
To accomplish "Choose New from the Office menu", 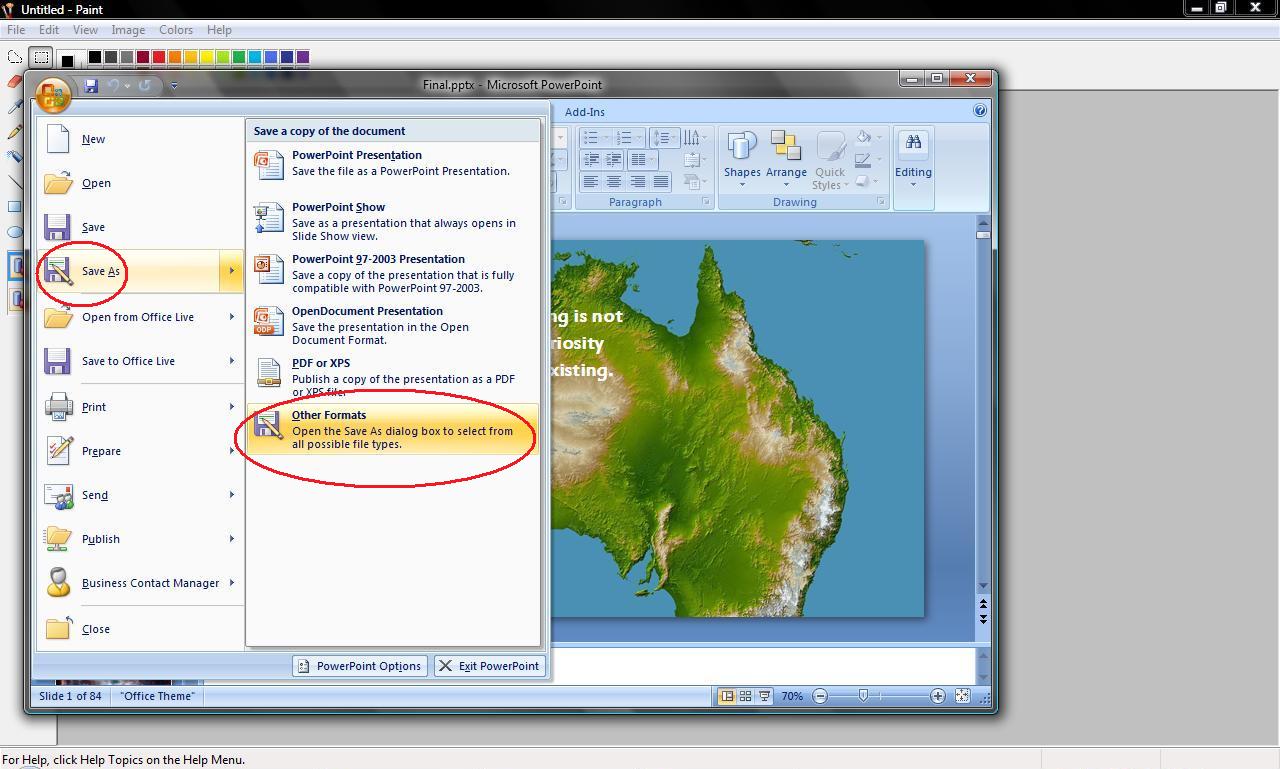I will pos(140,139).
